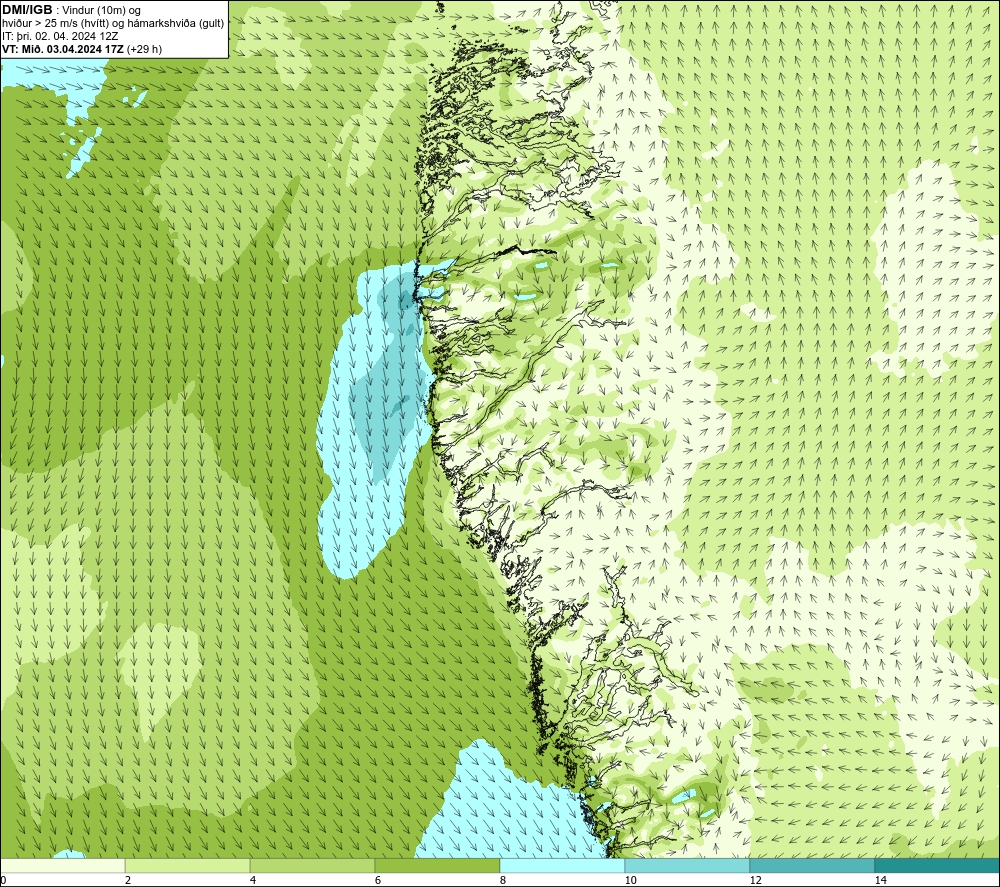Click the '8' scale label
Screen dimensions: 1000x887
503,880
